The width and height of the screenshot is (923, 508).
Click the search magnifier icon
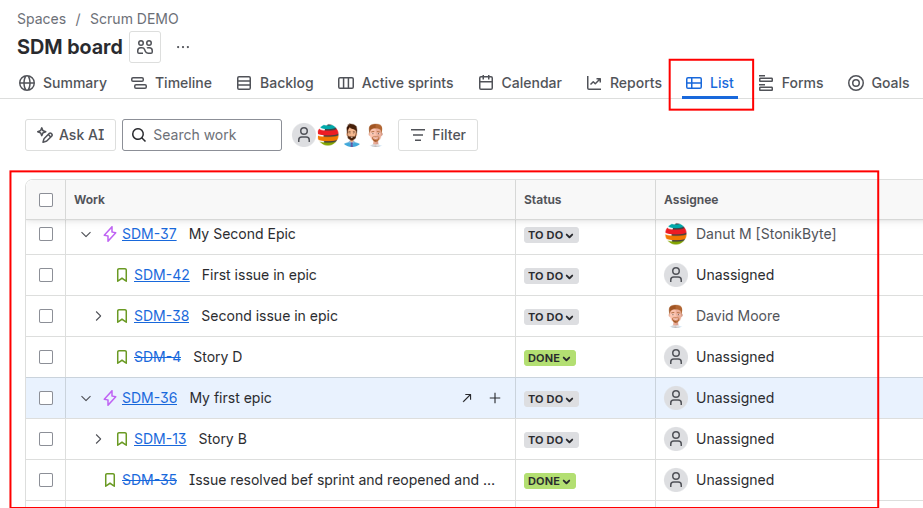[x=139, y=135]
